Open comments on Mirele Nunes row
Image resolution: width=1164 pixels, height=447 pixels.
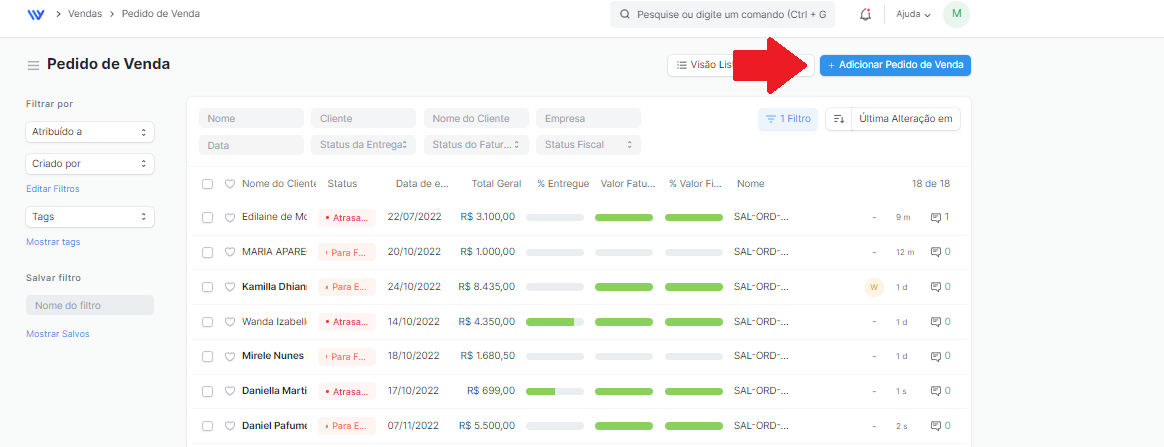point(940,356)
